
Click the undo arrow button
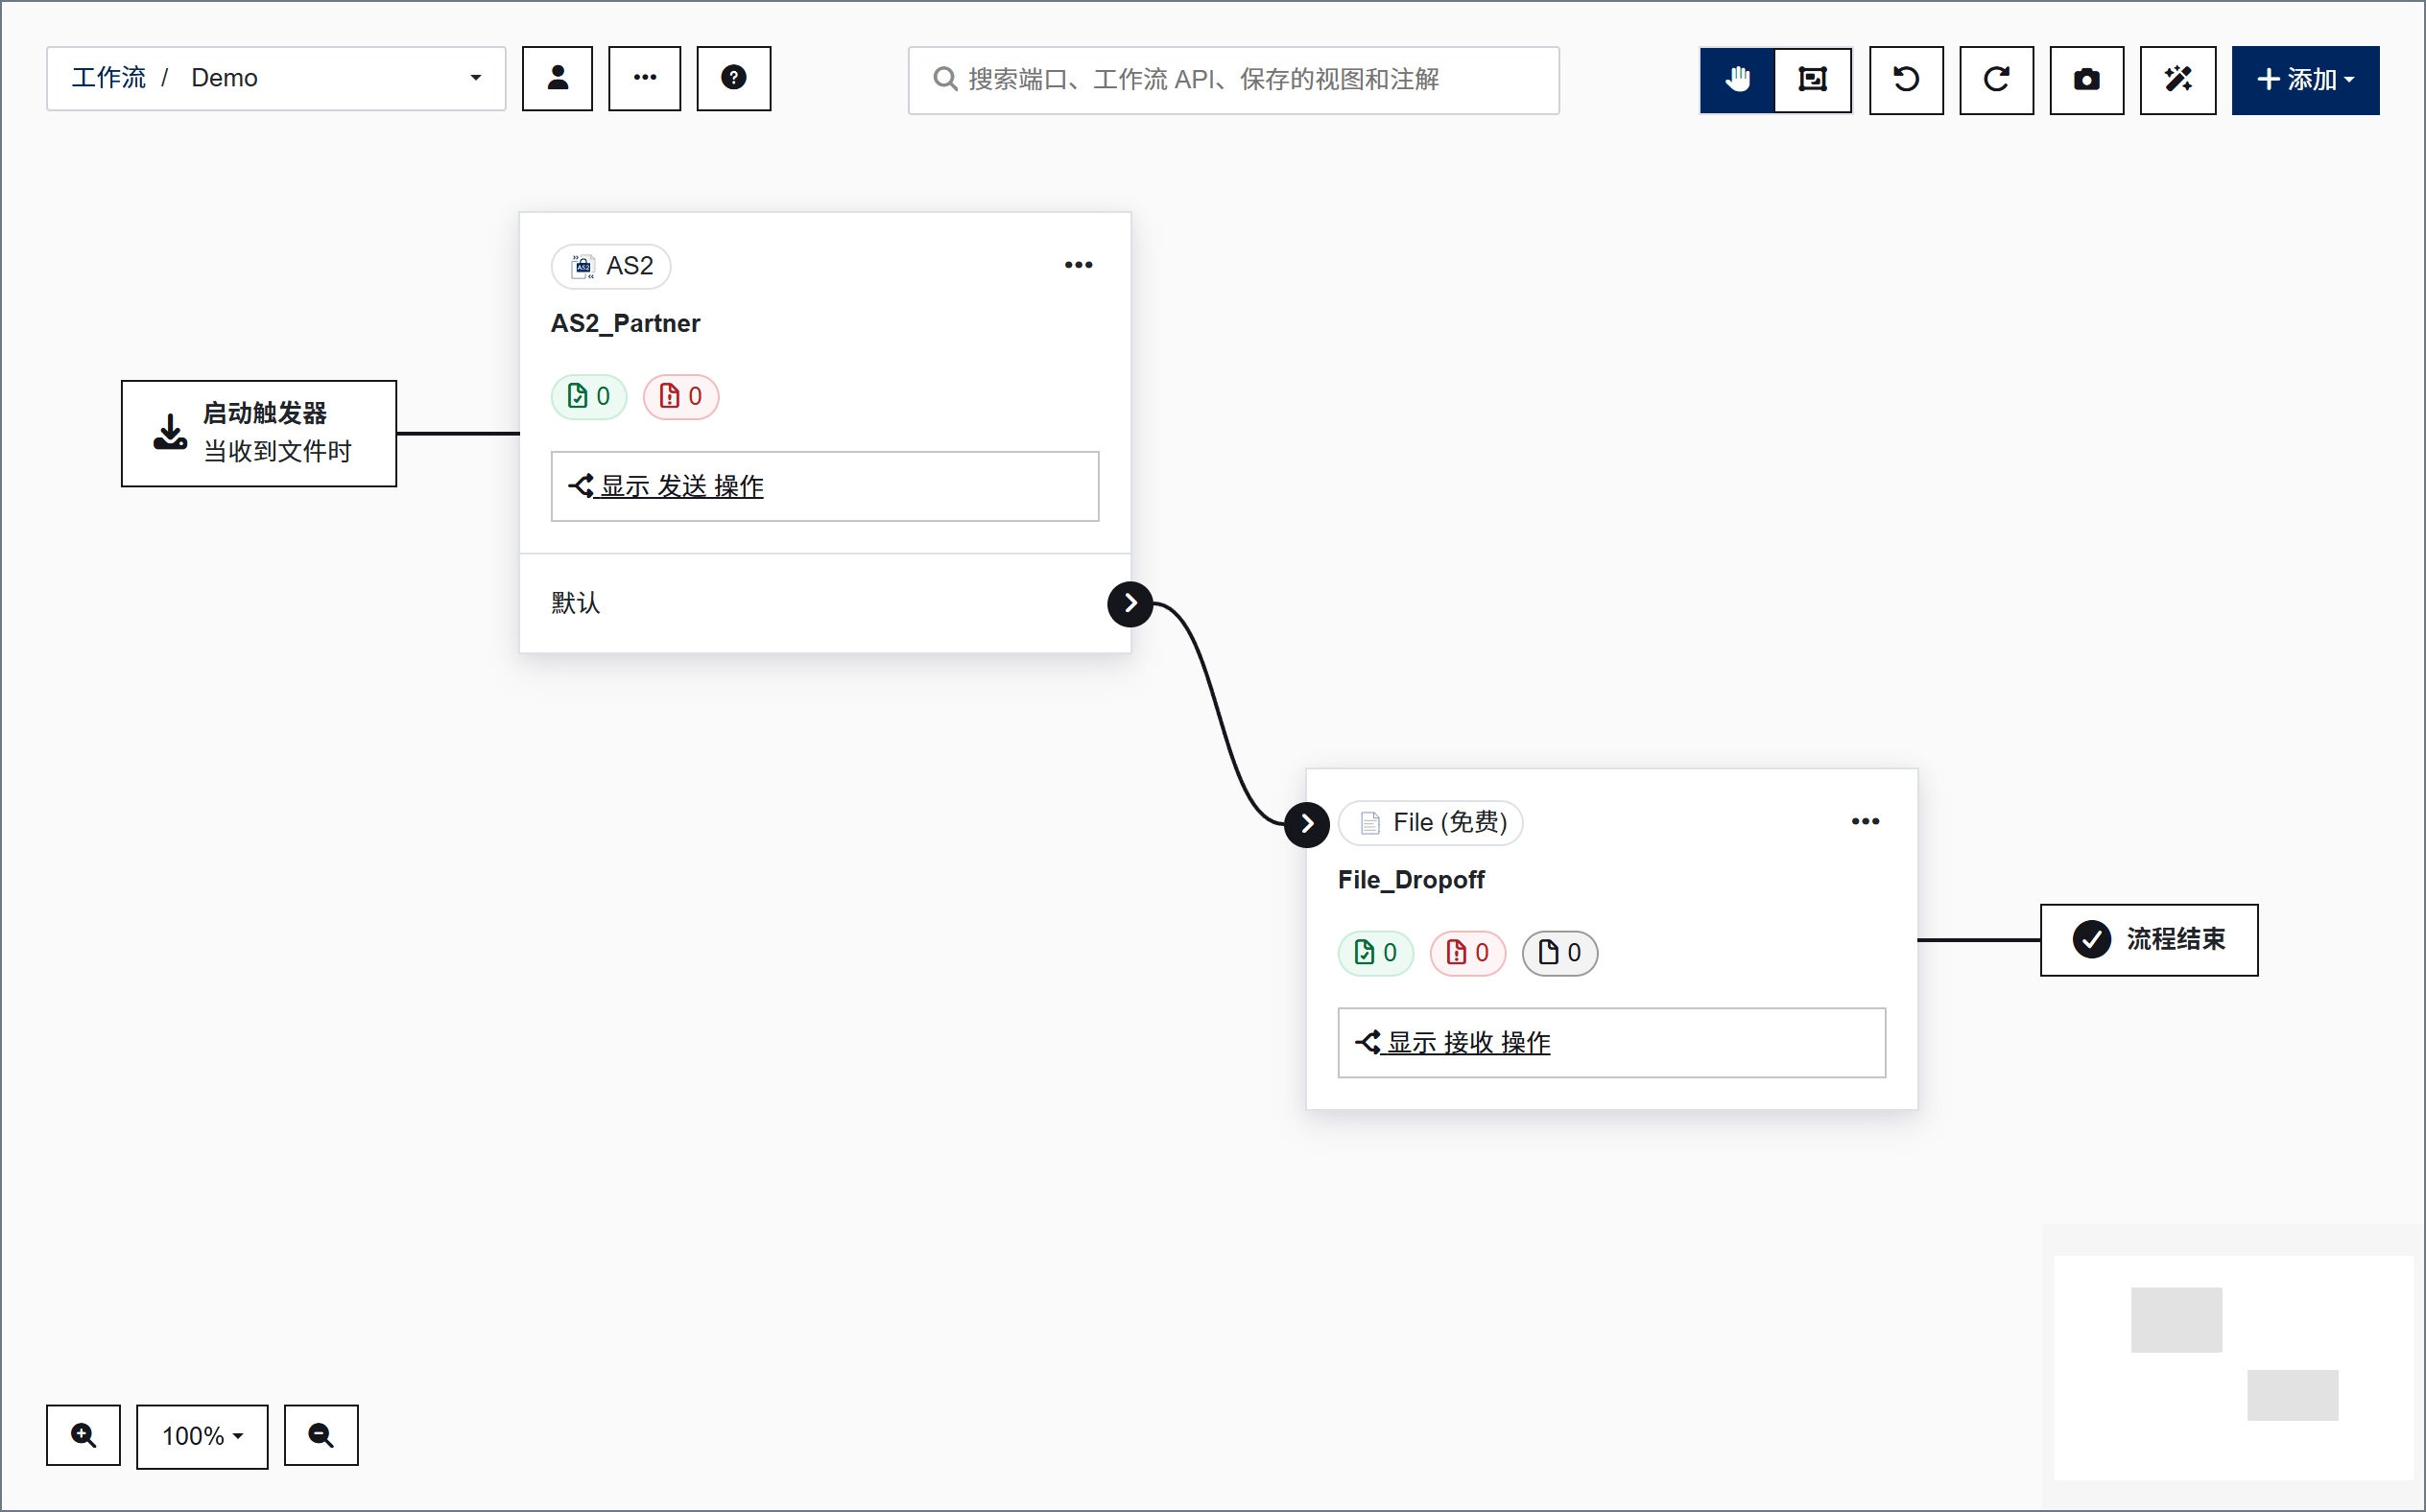pos(1906,79)
